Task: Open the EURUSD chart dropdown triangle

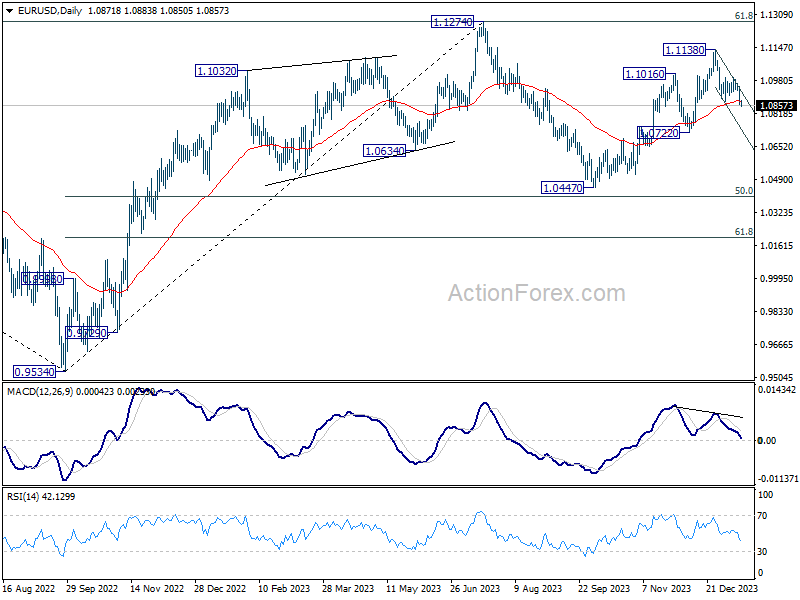Action: click(x=10, y=11)
